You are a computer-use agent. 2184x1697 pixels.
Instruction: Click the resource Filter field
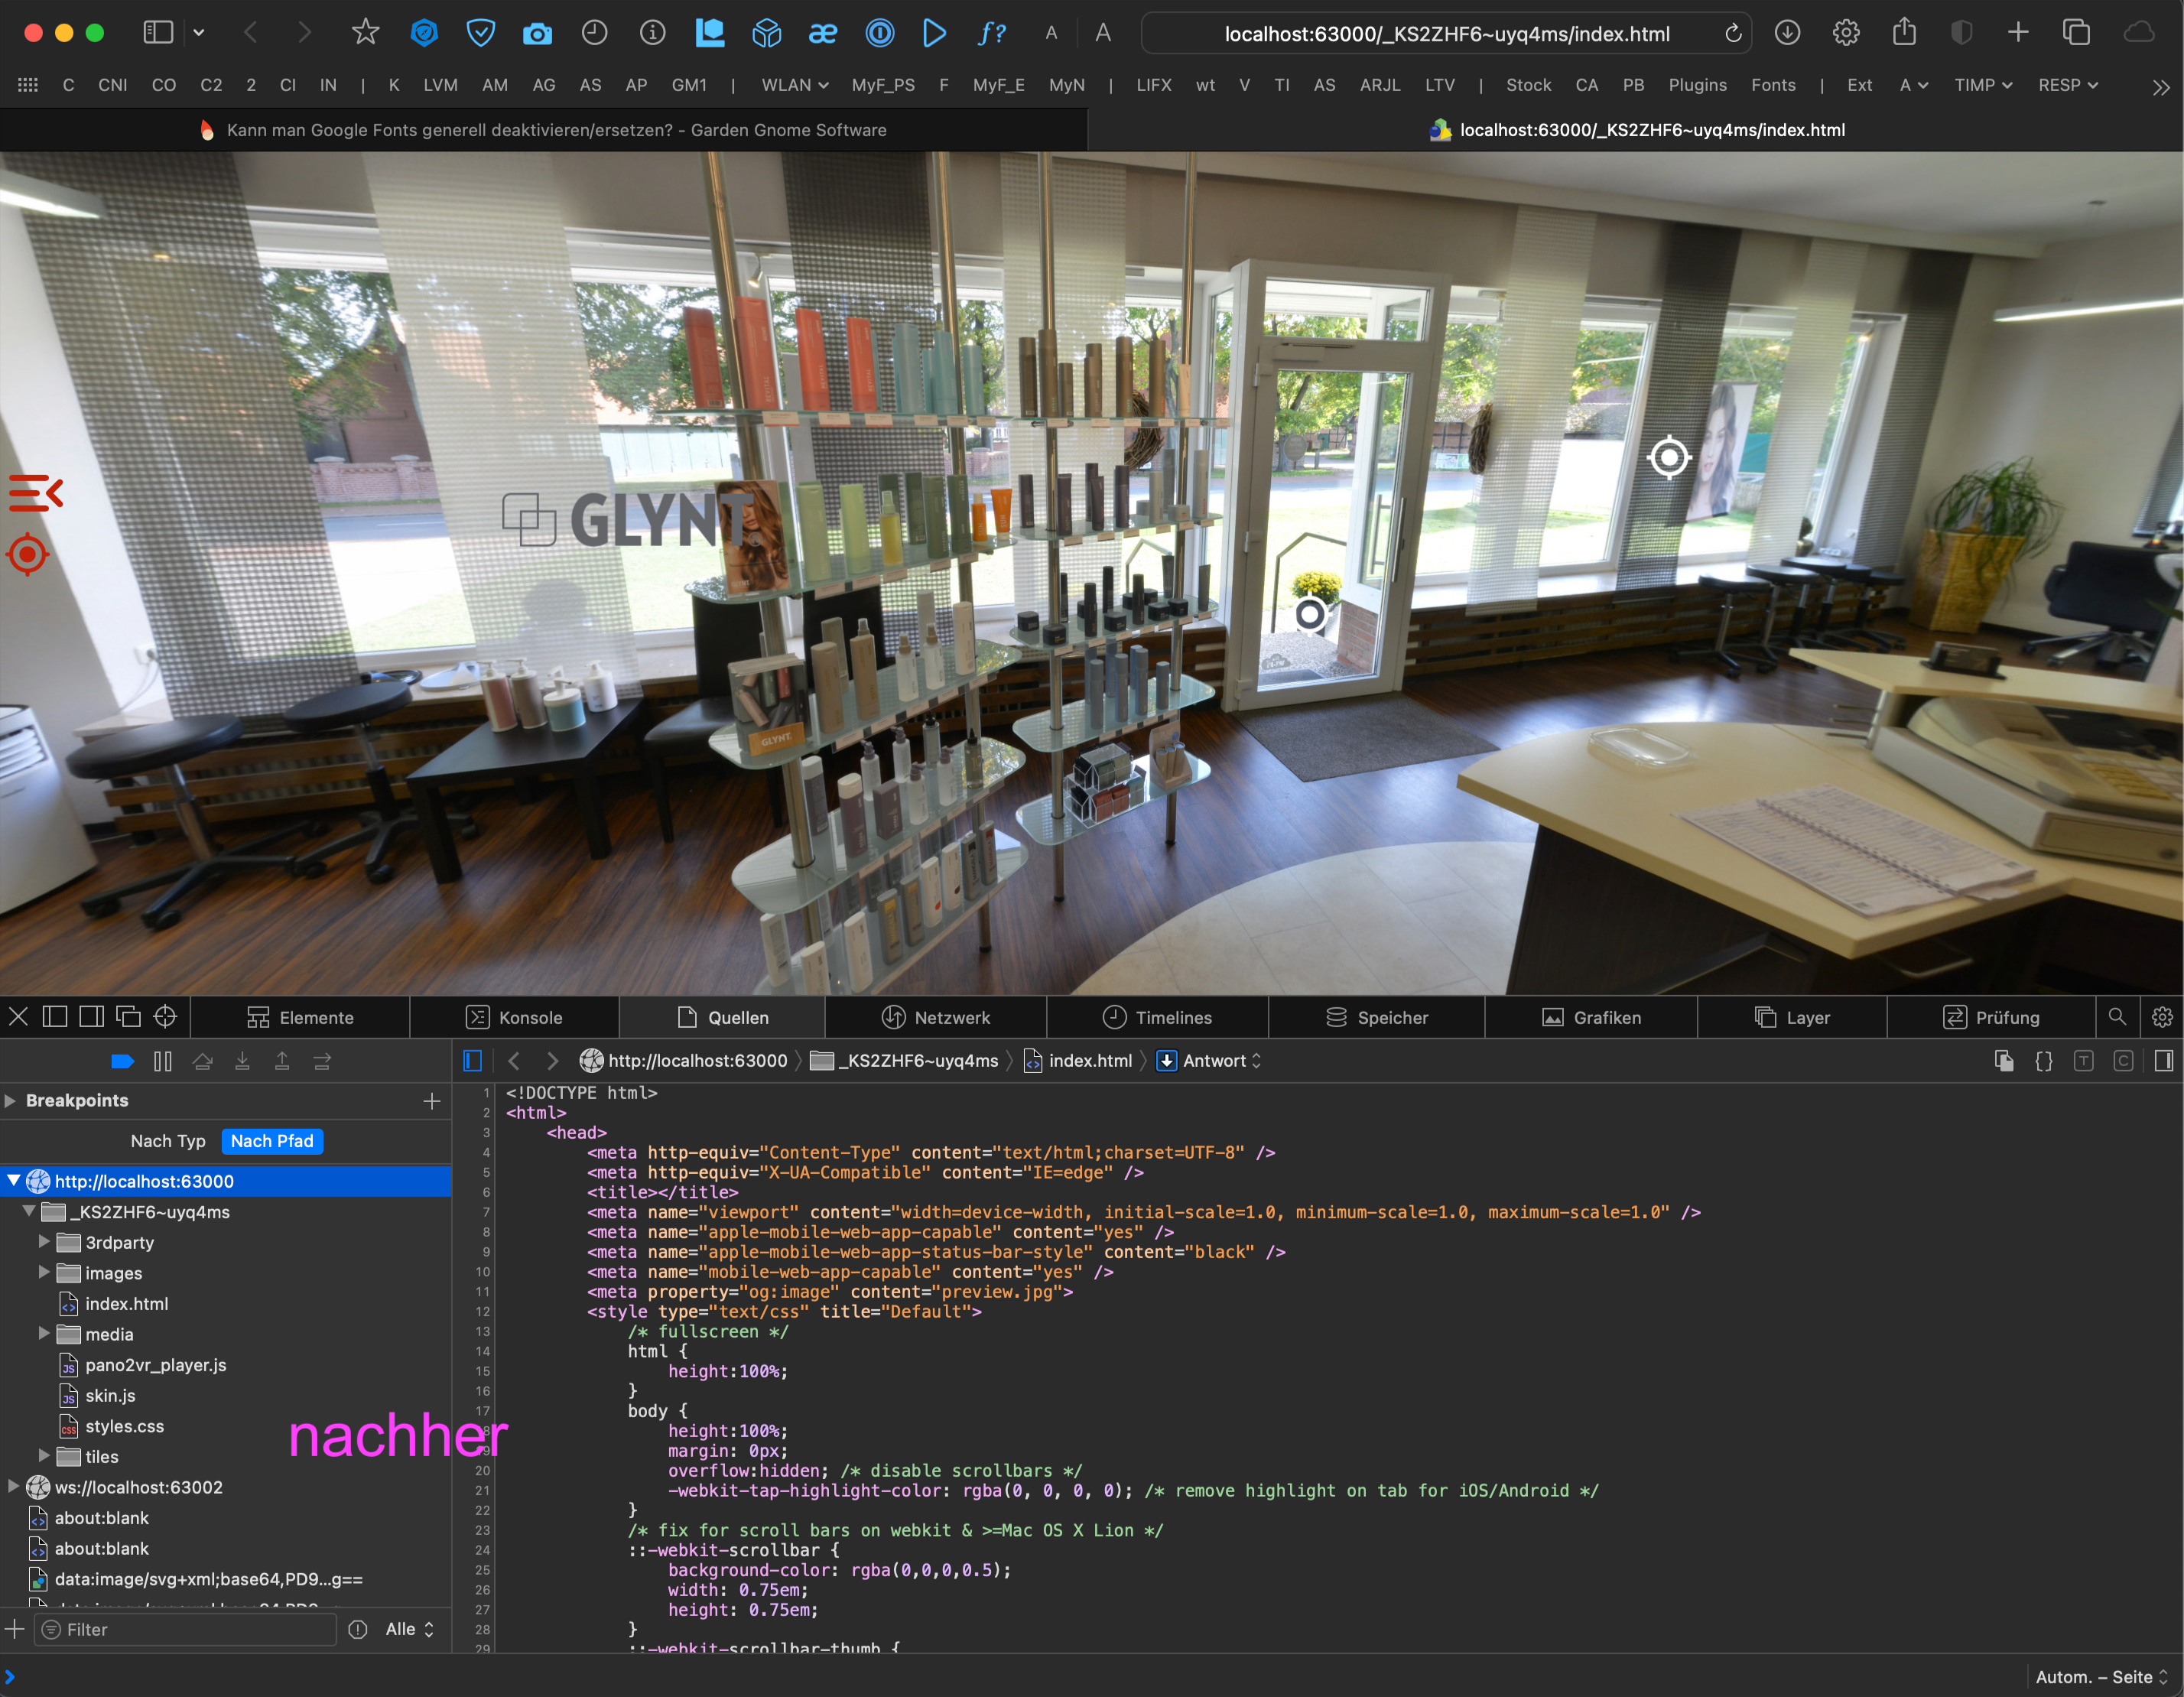pyautogui.click(x=186, y=1629)
